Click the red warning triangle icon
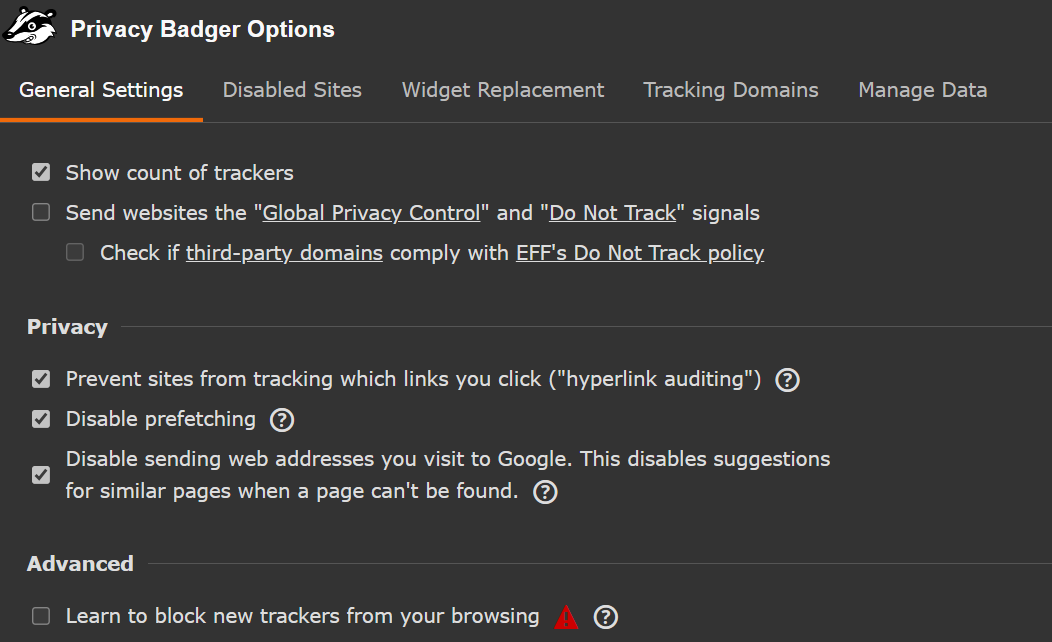1052x642 pixels. [567, 617]
